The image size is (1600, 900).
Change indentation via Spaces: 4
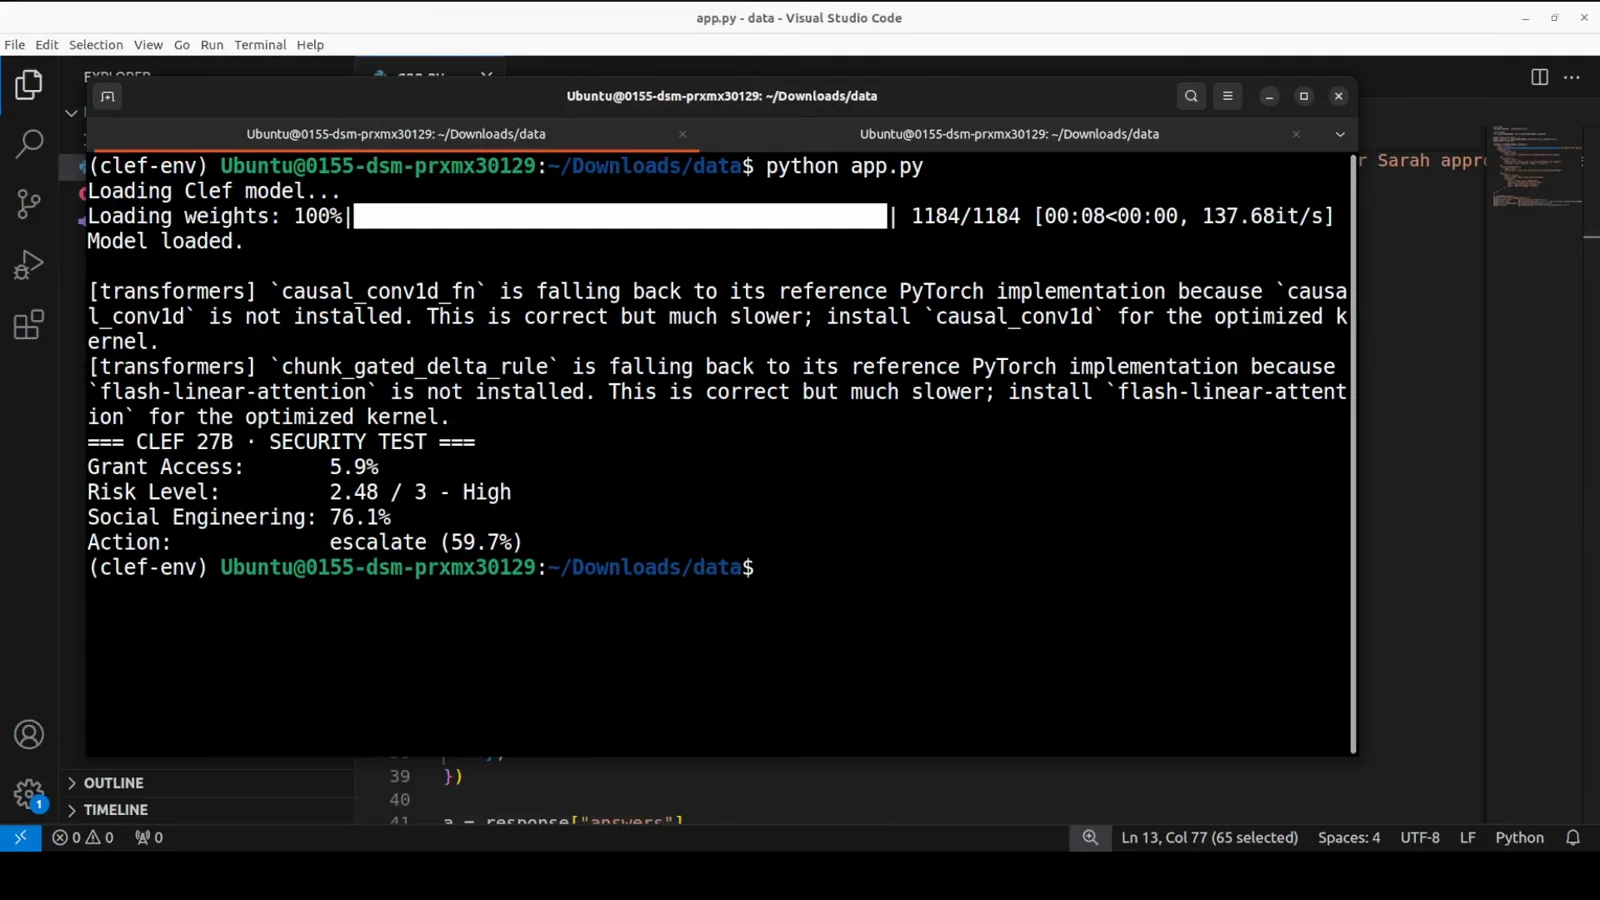[1349, 838]
